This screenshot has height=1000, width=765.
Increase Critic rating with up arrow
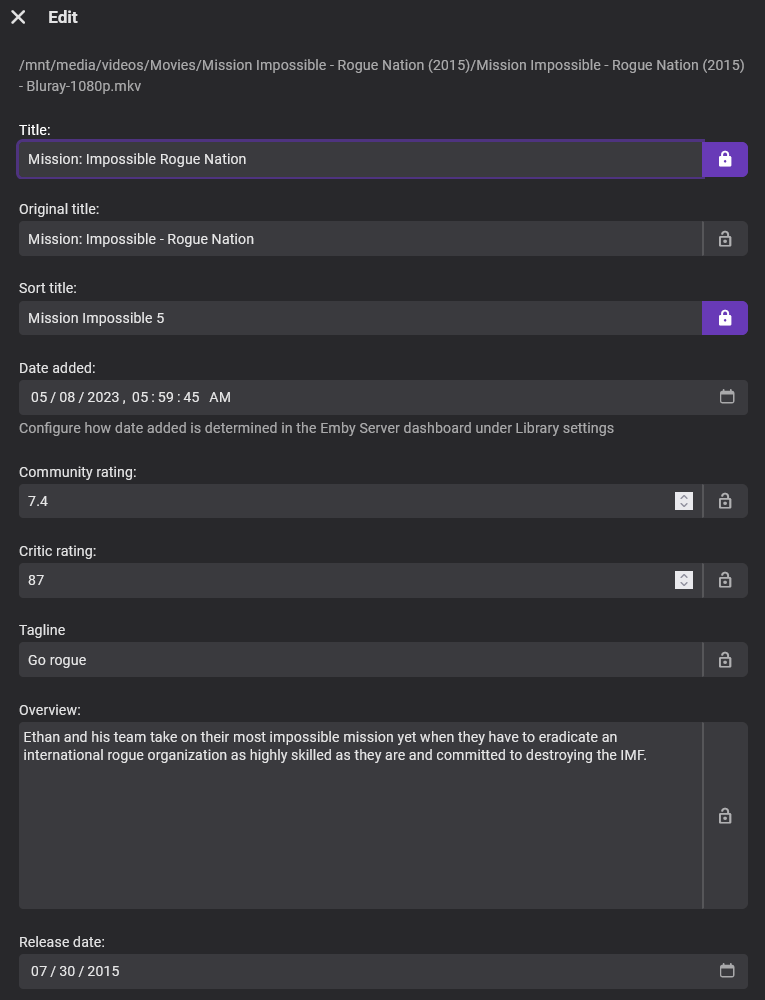[x=684, y=575]
